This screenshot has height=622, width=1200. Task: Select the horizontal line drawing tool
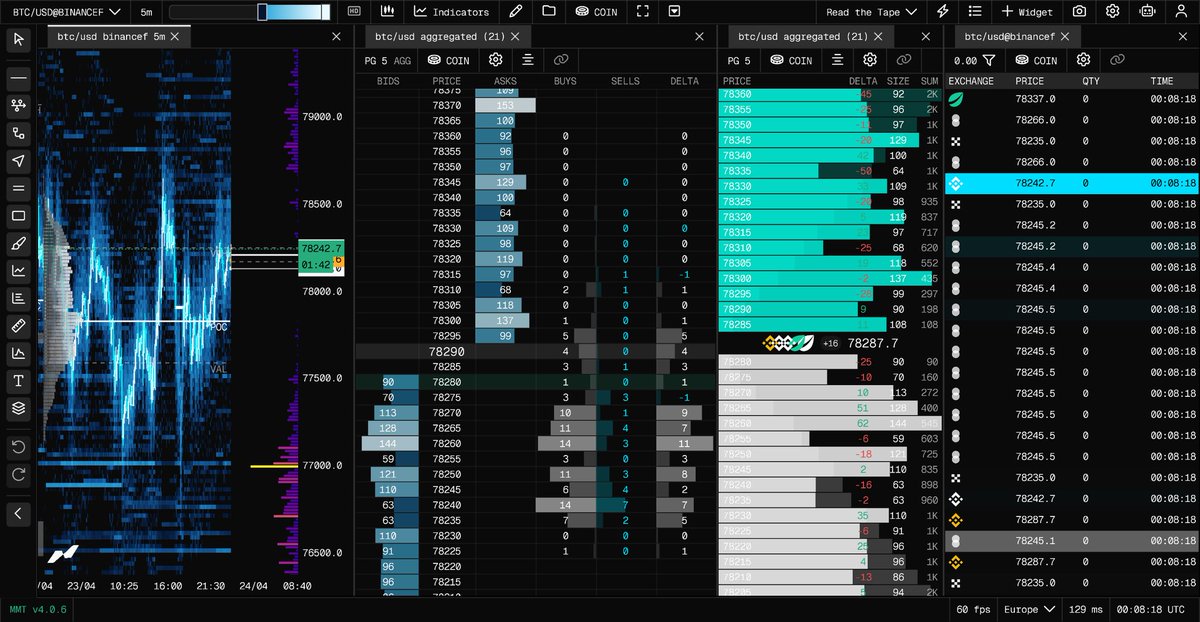pyautogui.click(x=18, y=77)
